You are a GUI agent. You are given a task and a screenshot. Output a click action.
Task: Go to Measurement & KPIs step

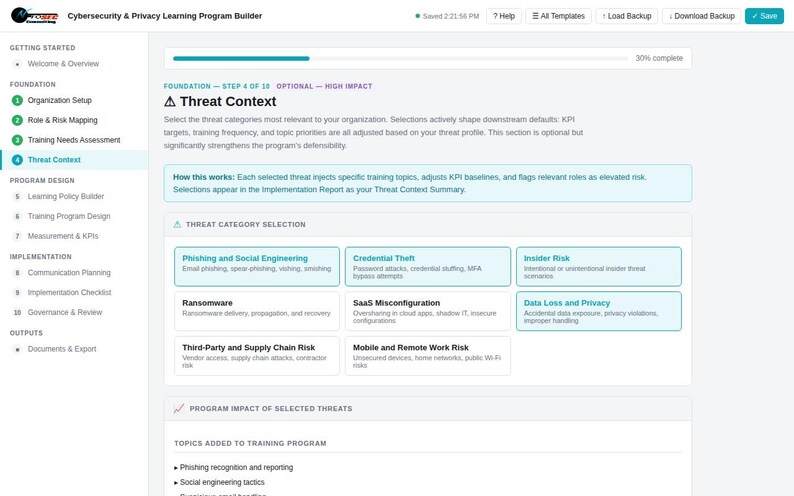[74, 236]
